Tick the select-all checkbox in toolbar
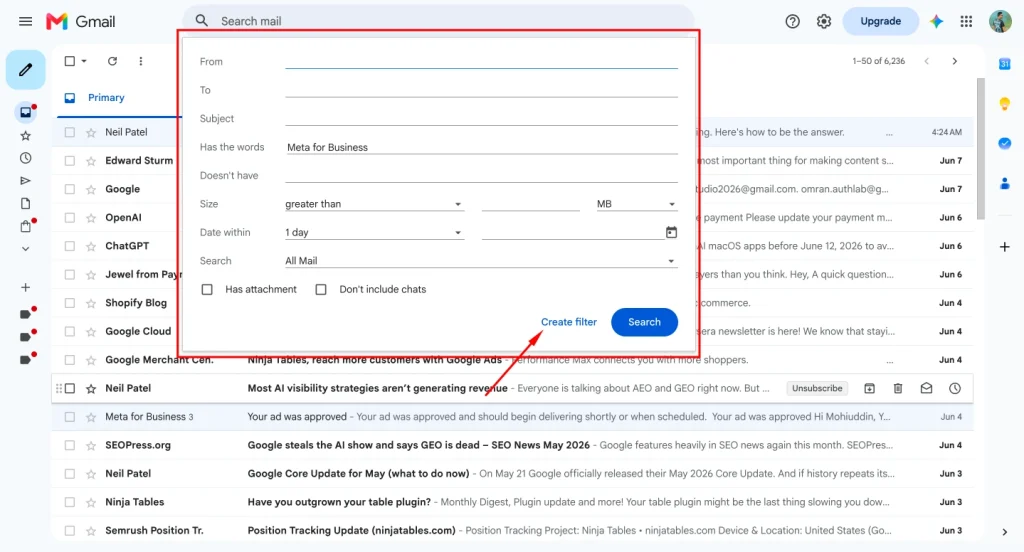The width and height of the screenshot is (1024, 552). tap(70, 61)
